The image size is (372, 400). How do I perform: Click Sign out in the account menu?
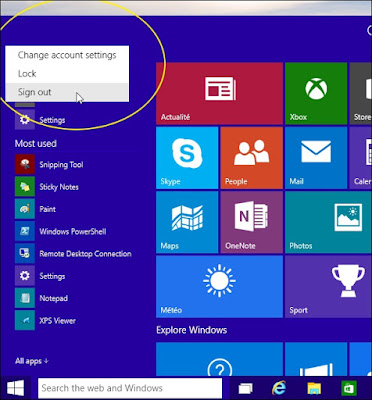point(67,92)
